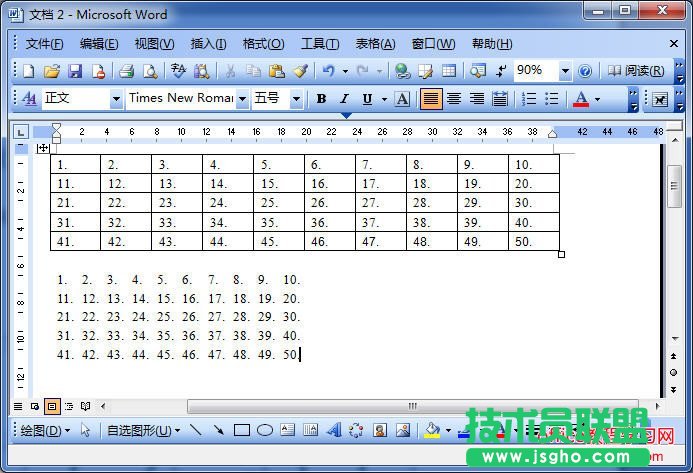The width and height of the screenshot is (693, 473).
Task: Toggle Italic formatting
Action: point(344,99)
